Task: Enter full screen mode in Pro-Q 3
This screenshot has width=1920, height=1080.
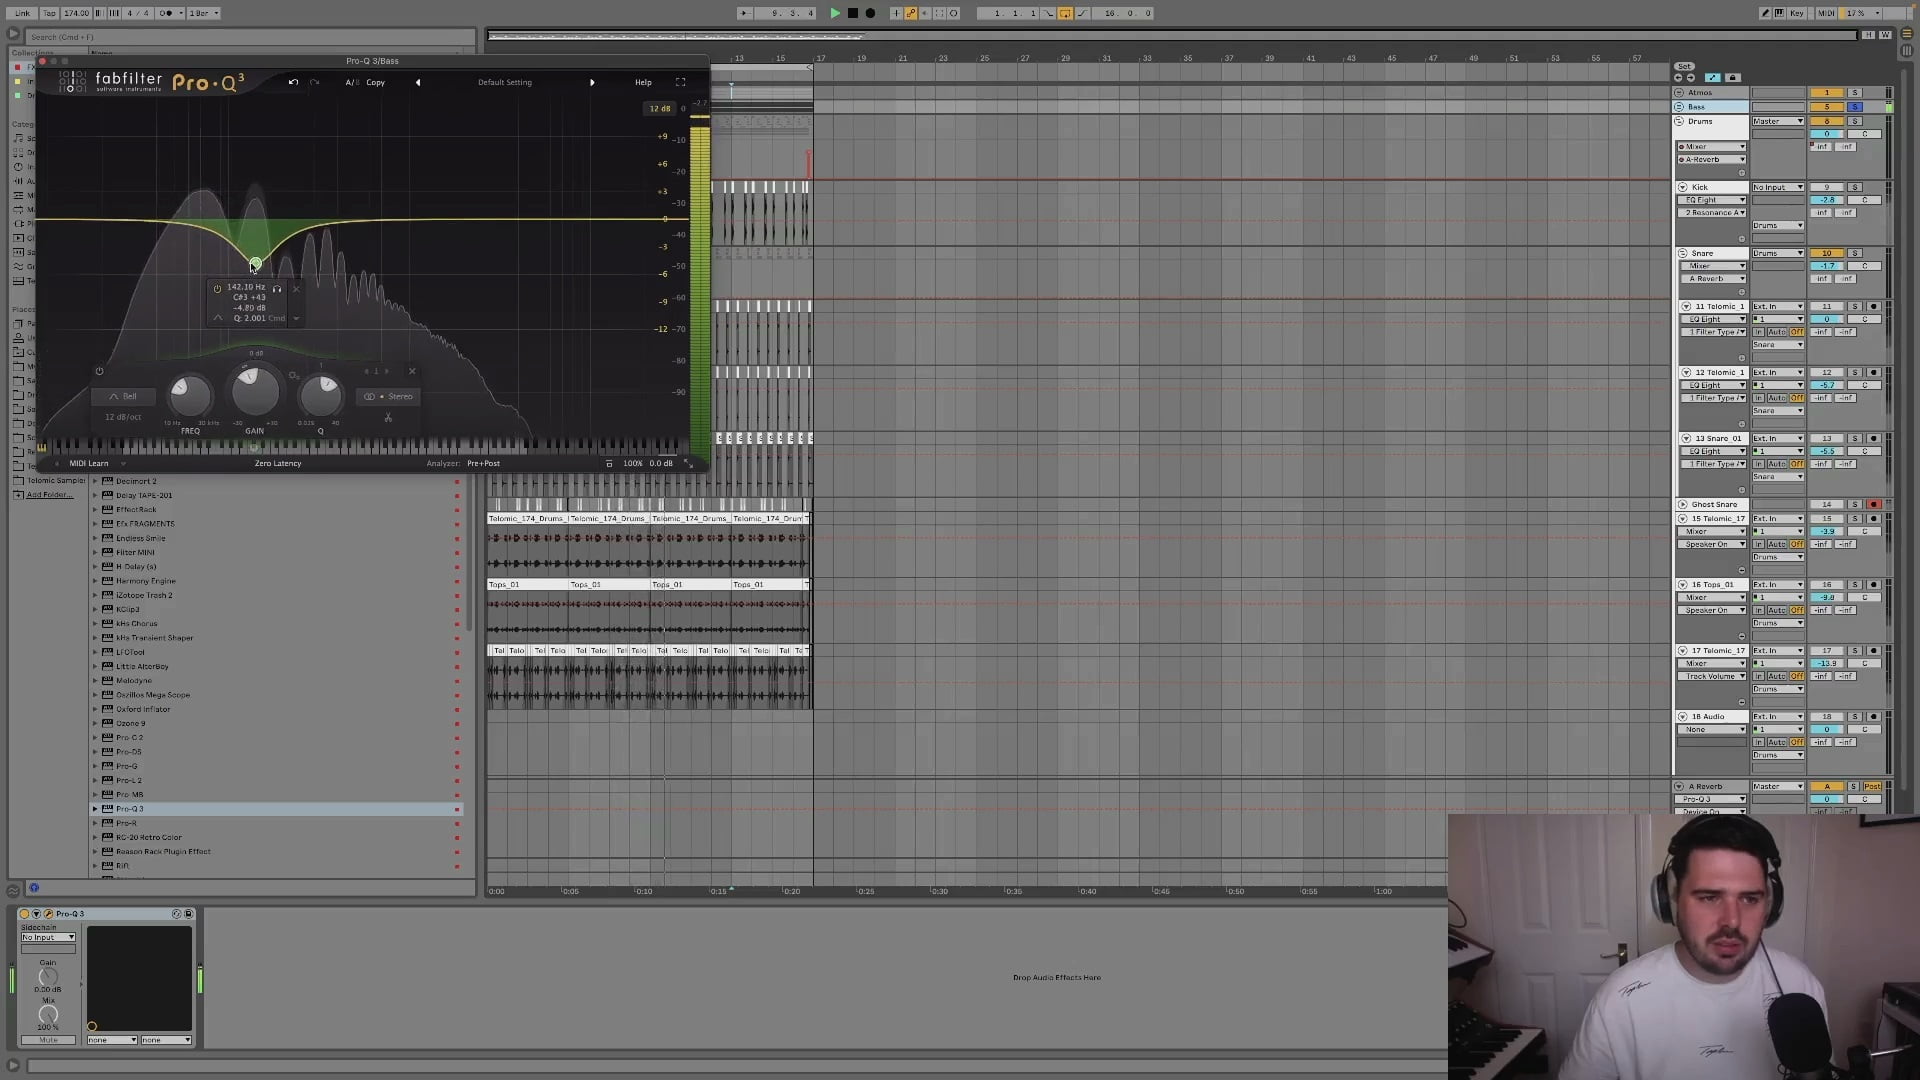Action: pos(681,82)
